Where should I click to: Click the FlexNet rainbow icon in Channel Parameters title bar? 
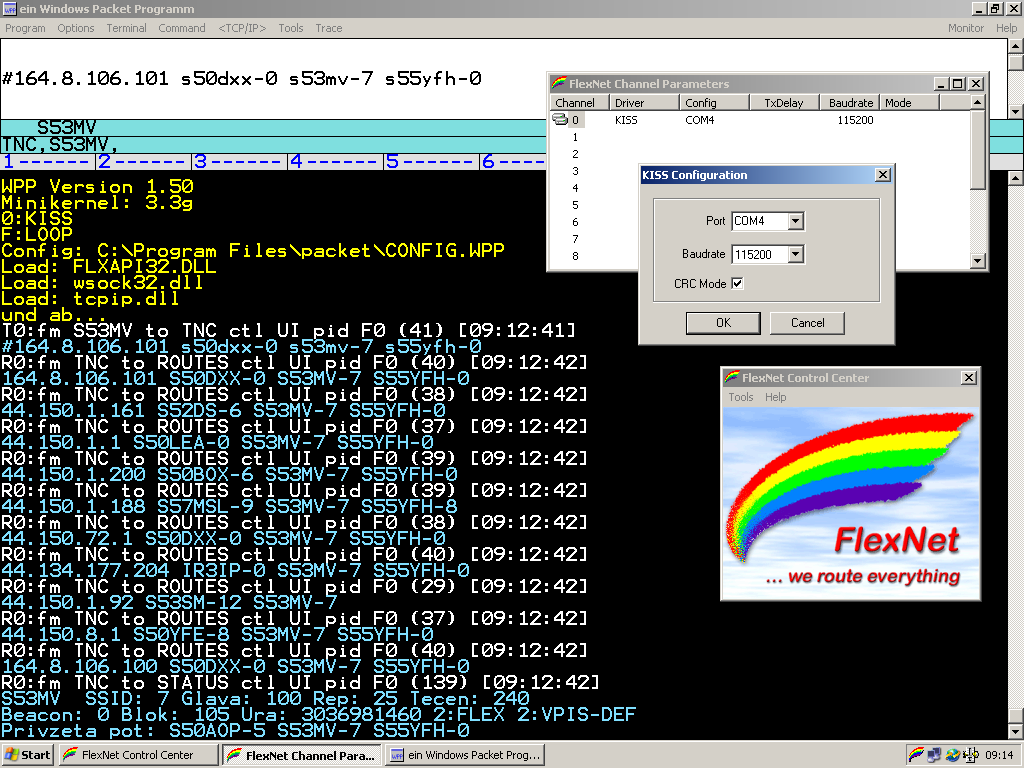click(559, 84)
